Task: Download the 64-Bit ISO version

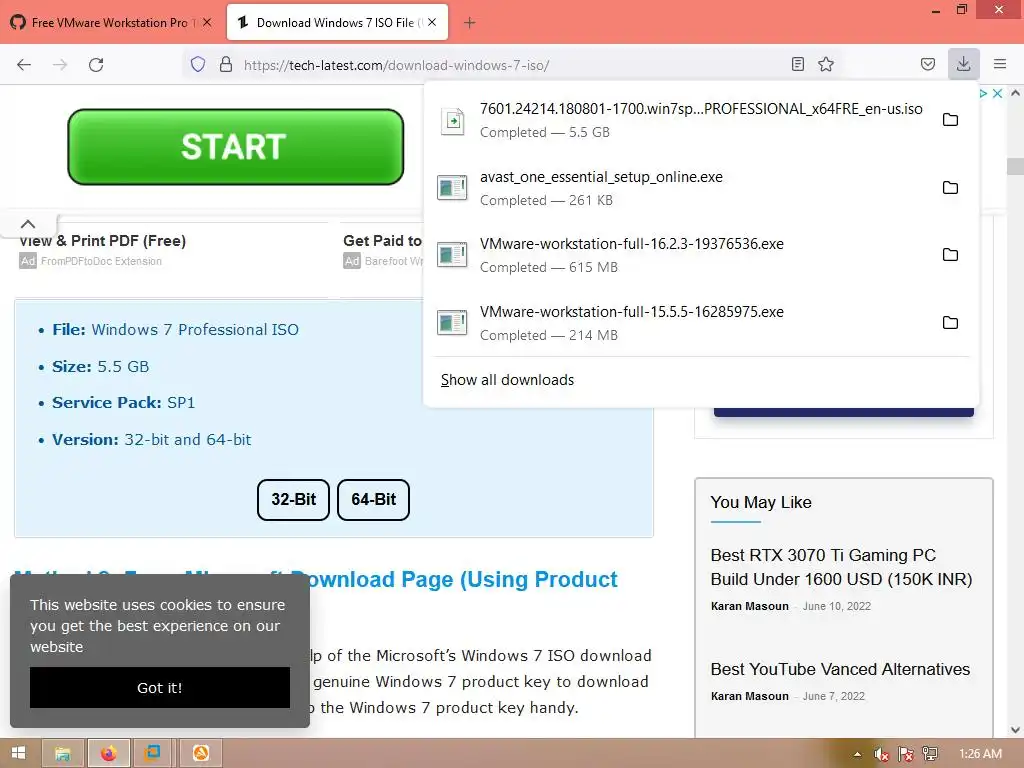Action: click(373, 500)
